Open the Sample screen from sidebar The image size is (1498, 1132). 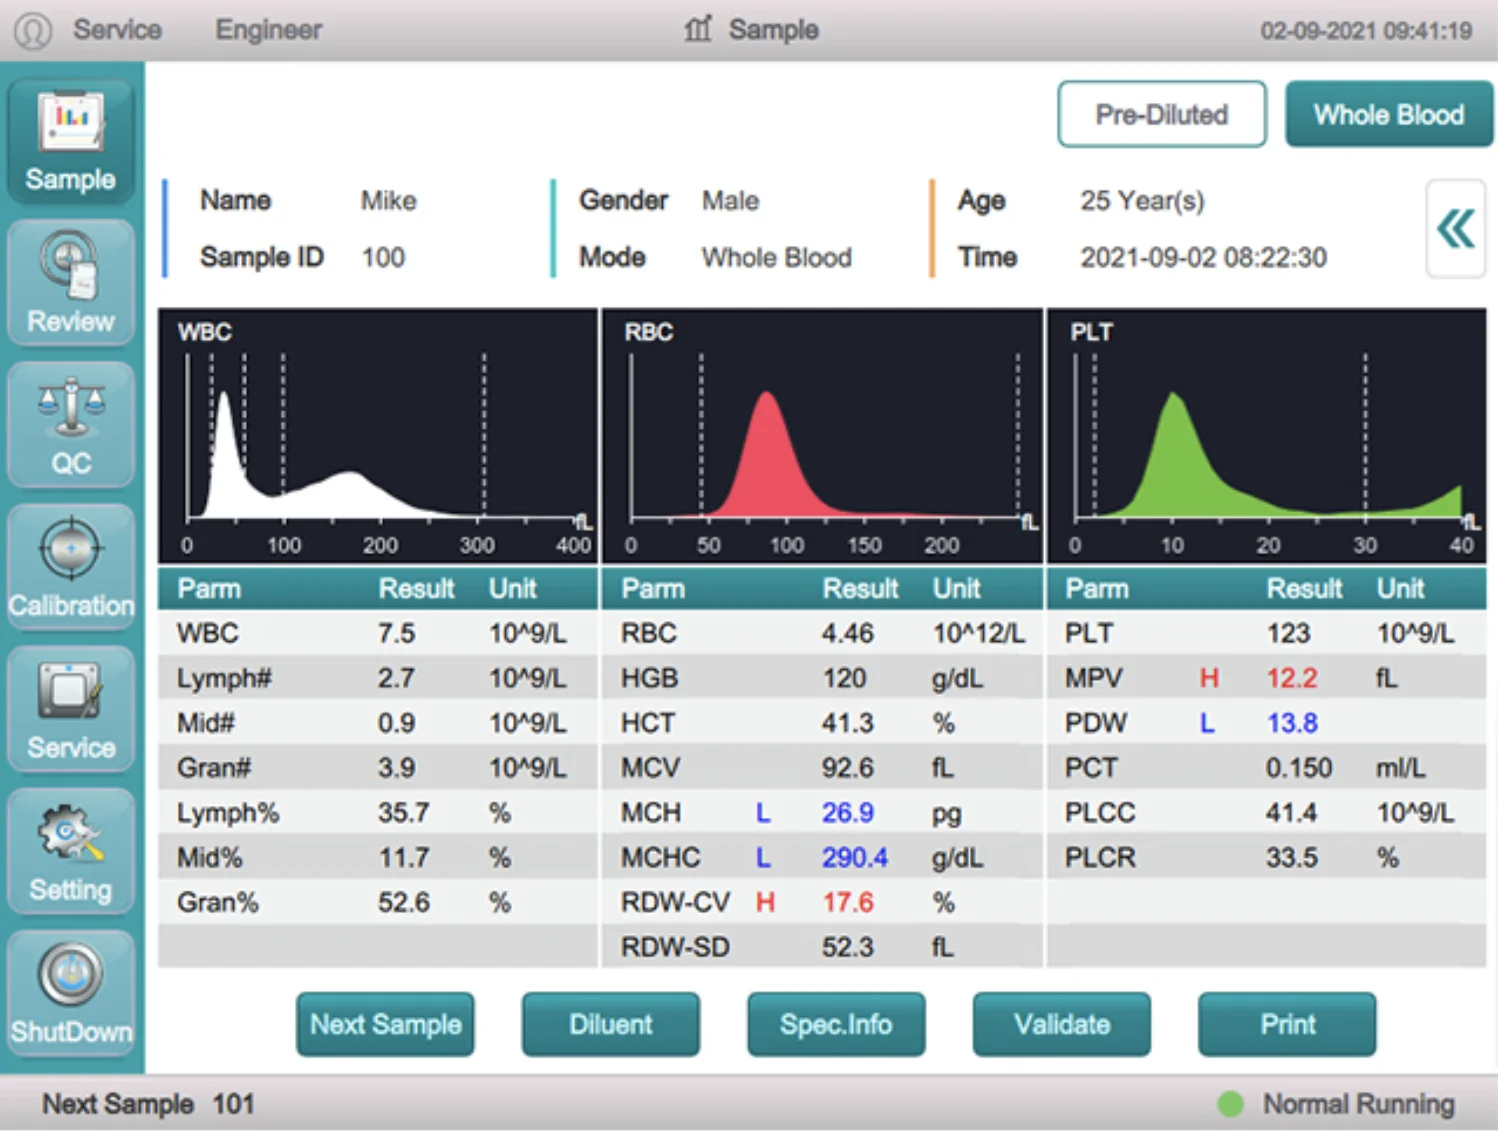(70, 141)
